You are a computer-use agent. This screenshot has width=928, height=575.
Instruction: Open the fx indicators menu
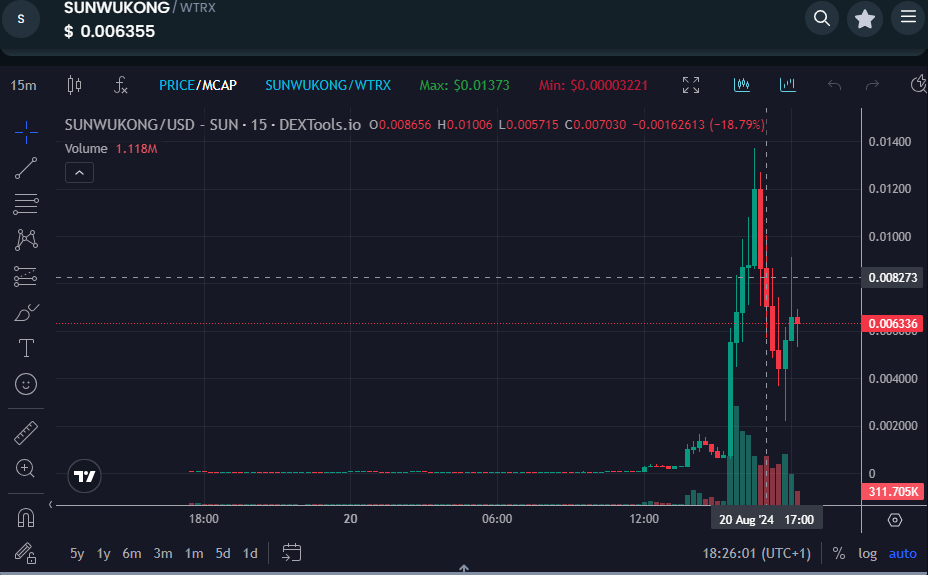pos(120,85)
